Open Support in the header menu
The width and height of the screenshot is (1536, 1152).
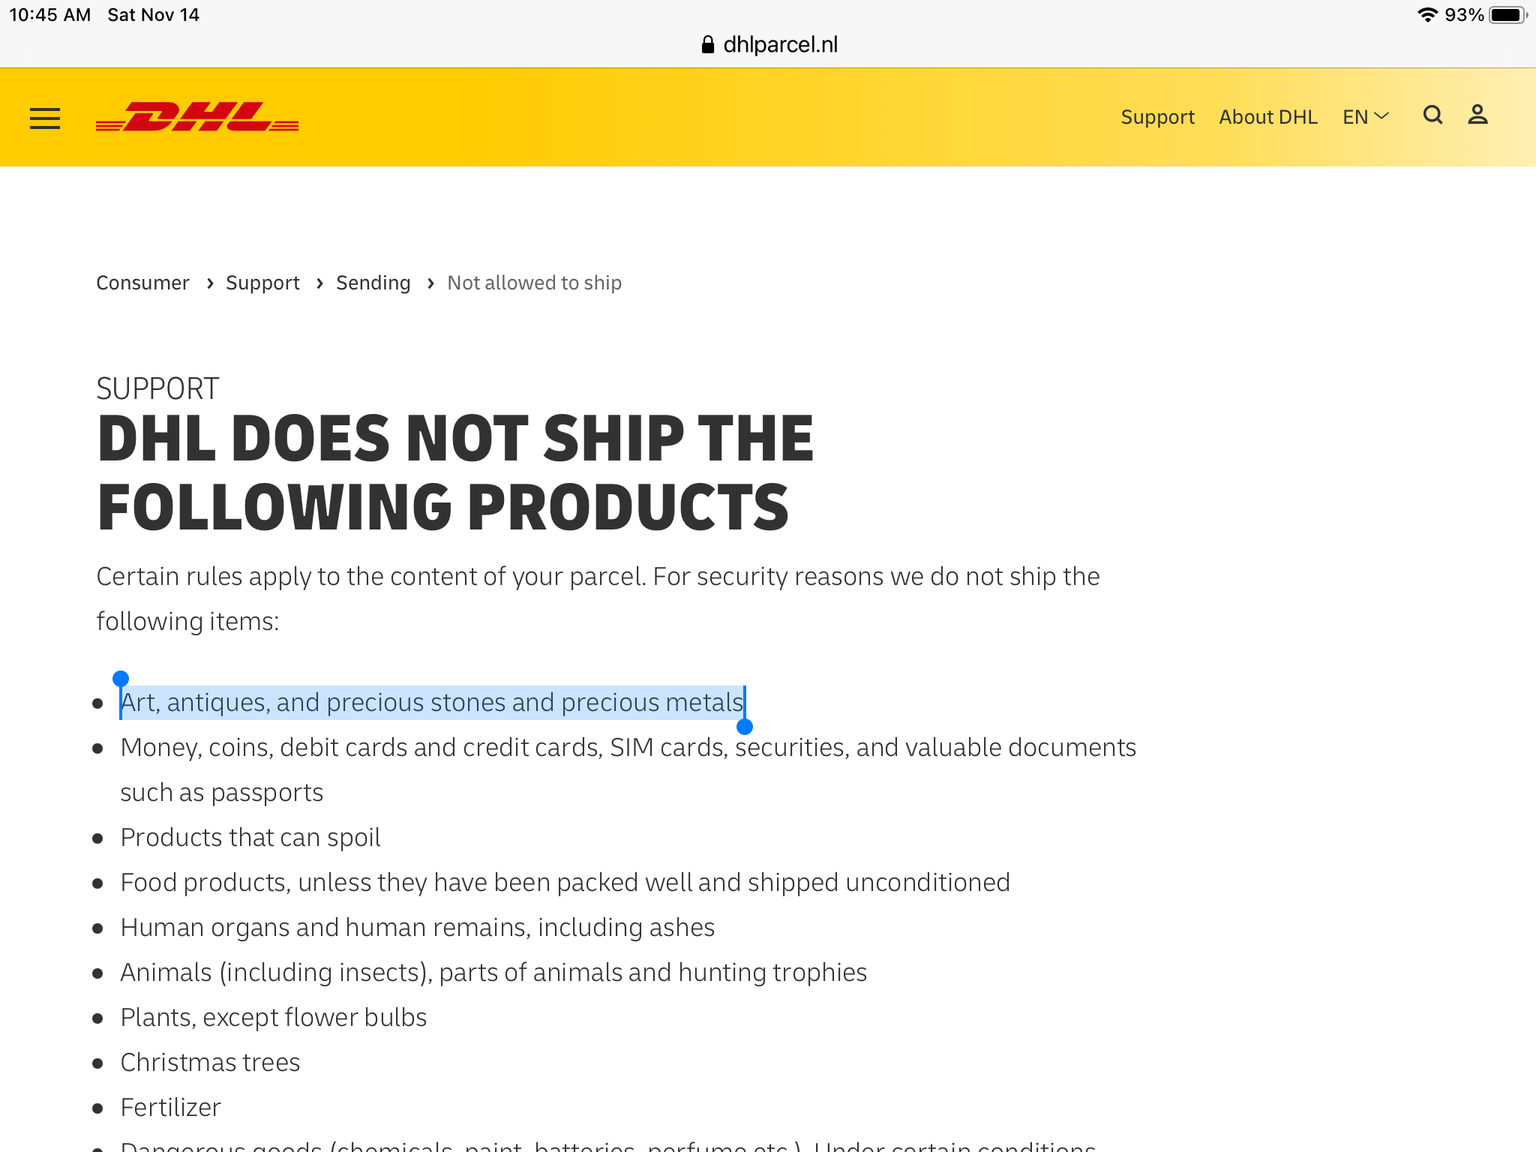pos(1158,117)
